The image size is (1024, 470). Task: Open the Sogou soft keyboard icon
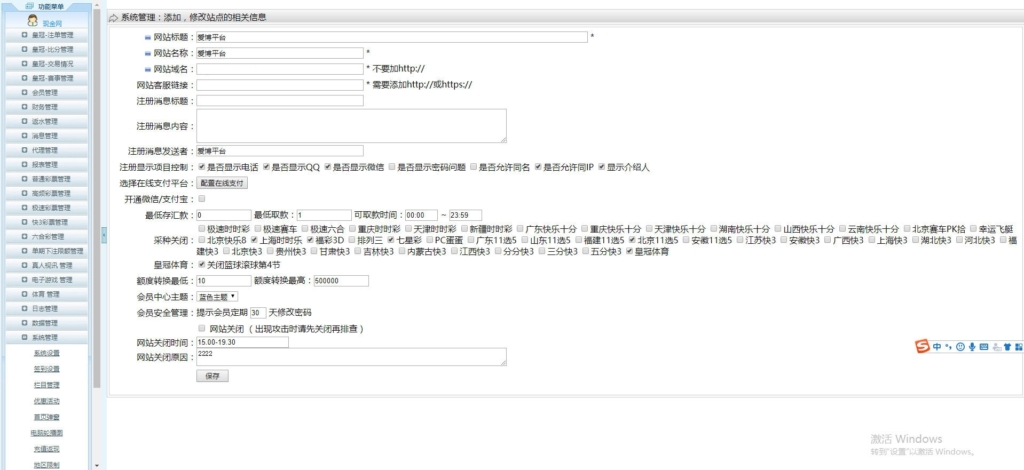pos(983,347)
